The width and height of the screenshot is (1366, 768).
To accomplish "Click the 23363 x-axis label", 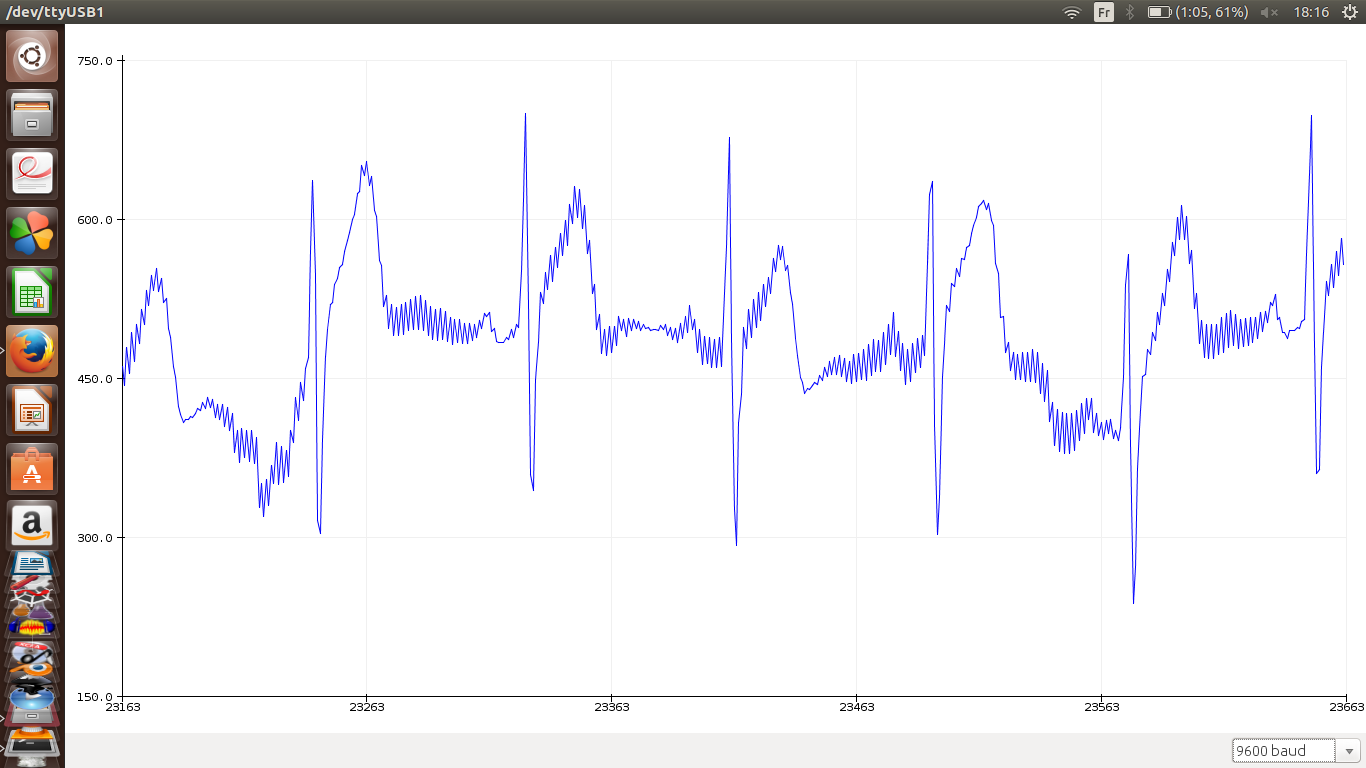I will [x=612, y=707].
